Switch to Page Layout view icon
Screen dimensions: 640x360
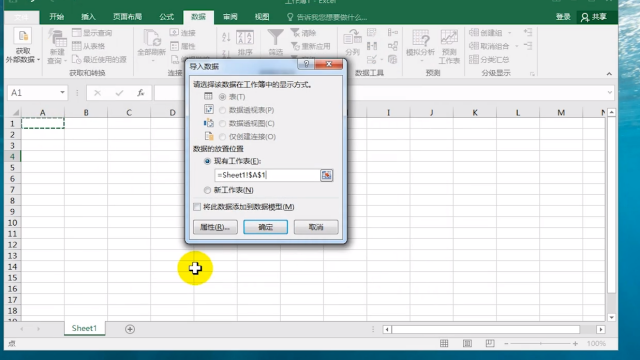[x=467, y=344]
